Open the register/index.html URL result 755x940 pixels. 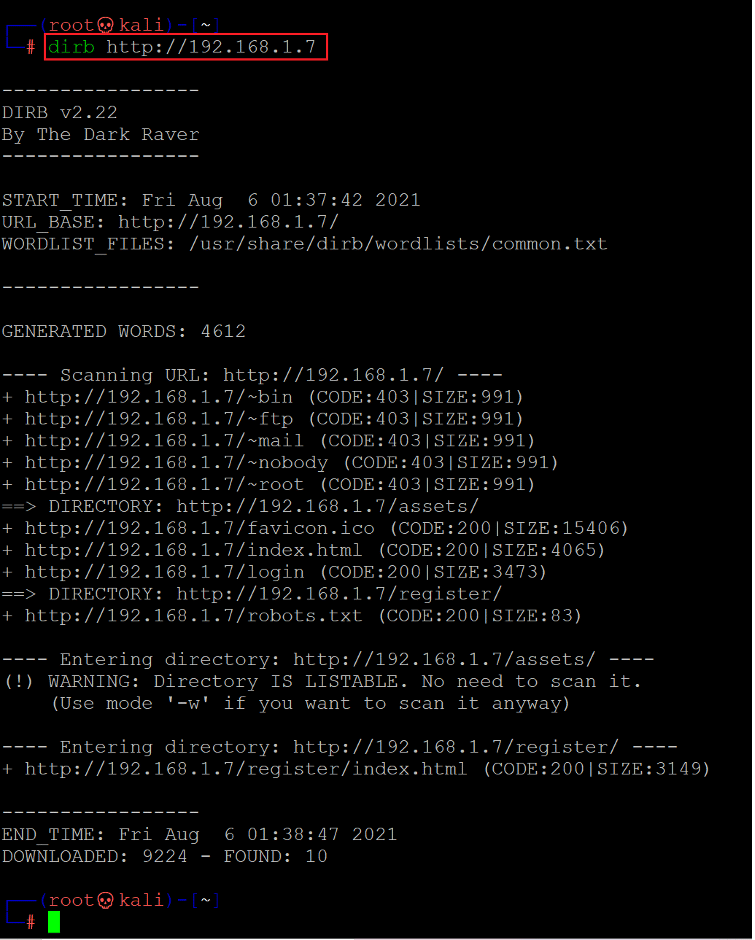tap(246, 769)
